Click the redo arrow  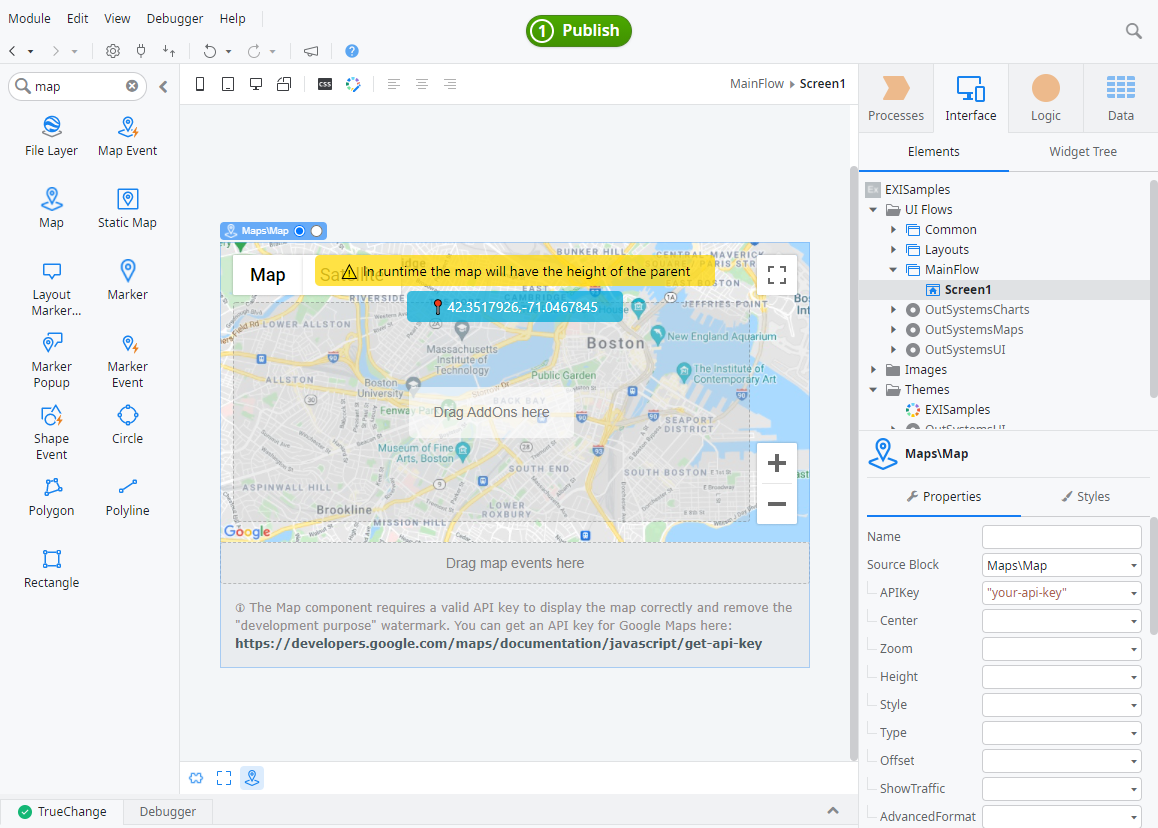pos(253,51)
